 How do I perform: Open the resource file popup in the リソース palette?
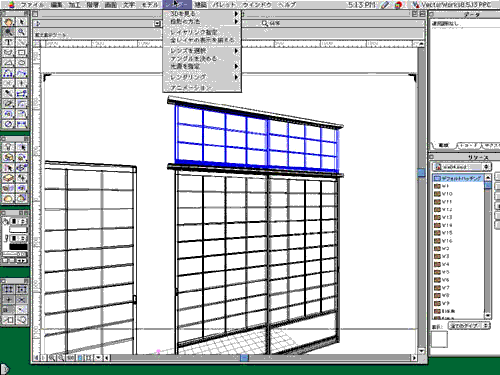pyautogui.click(x=462, y=167)
